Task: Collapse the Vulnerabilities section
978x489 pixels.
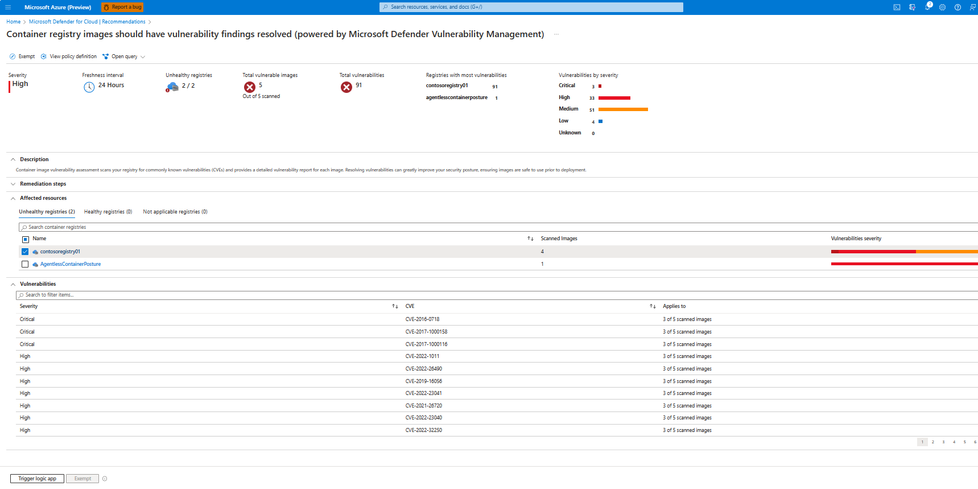Action: tap(13, 284)
